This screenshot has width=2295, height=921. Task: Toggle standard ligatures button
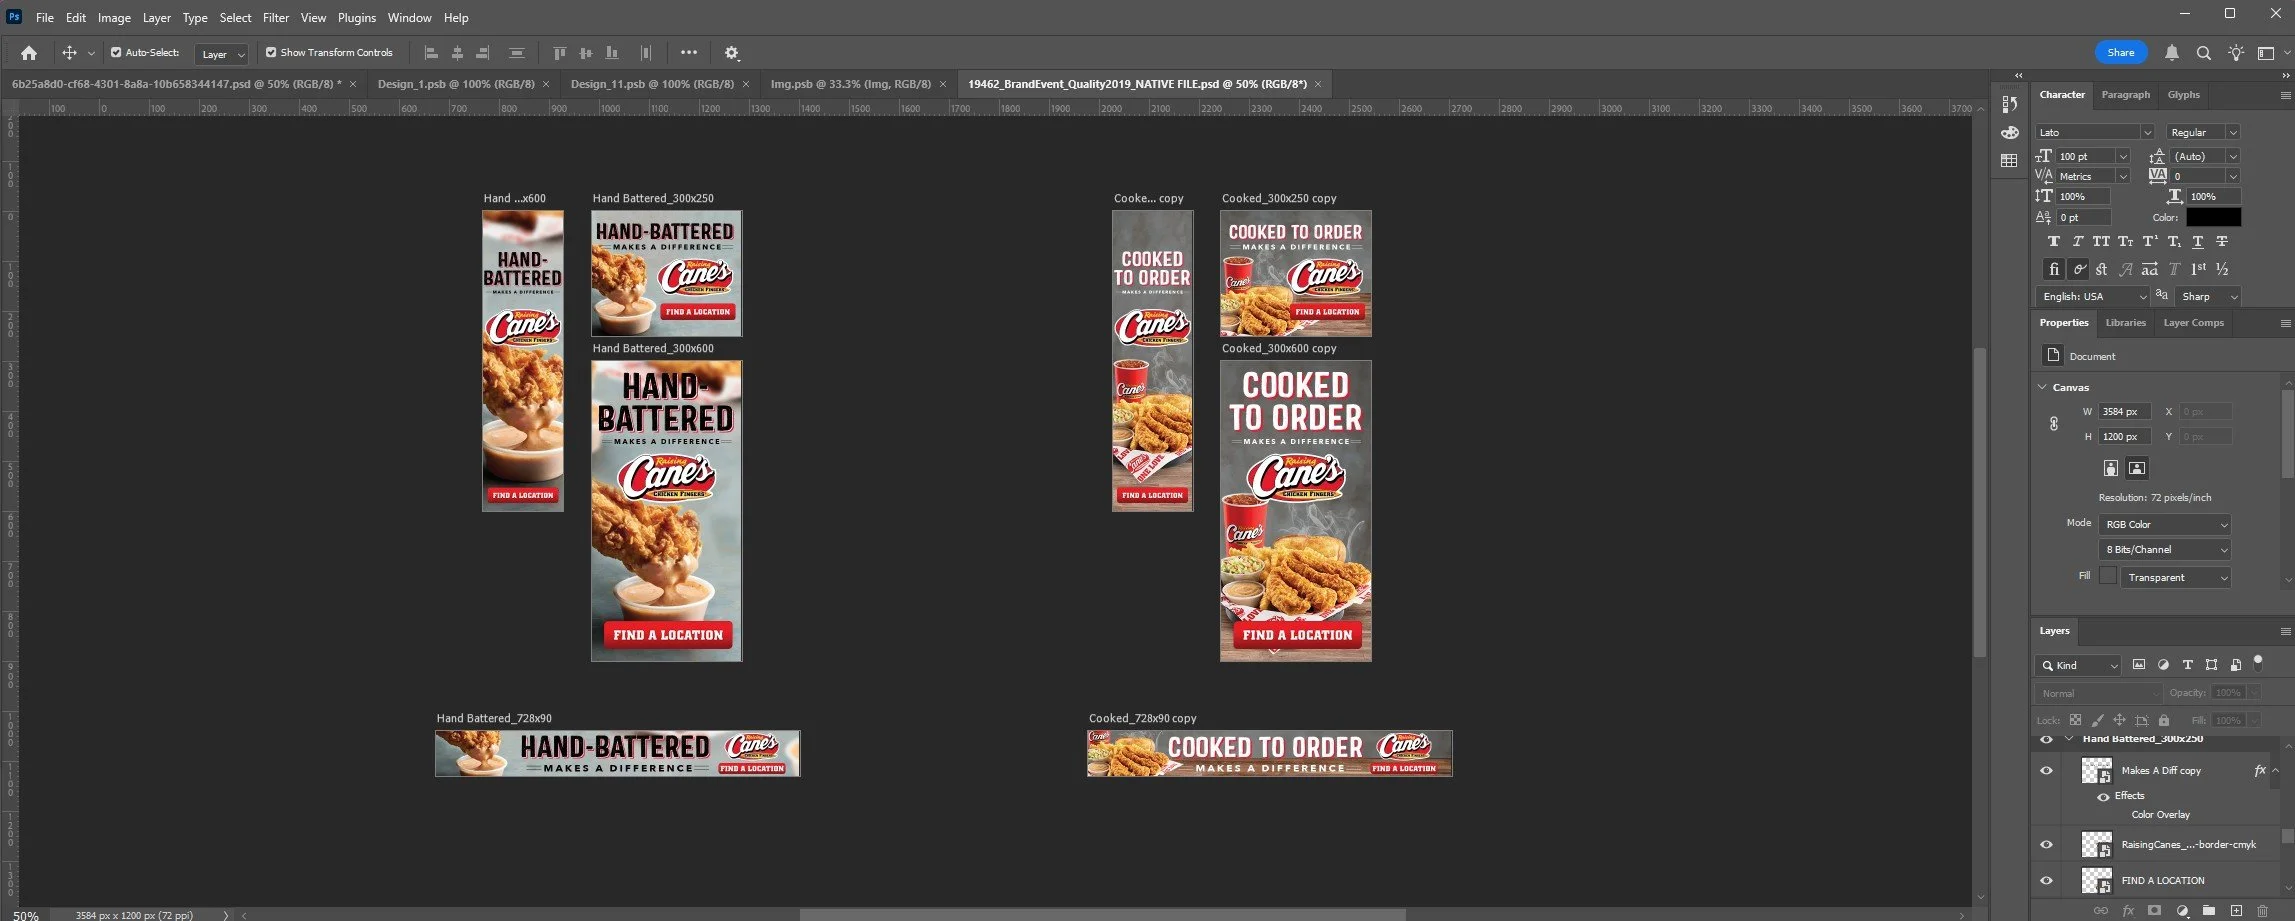[2054, 269]
